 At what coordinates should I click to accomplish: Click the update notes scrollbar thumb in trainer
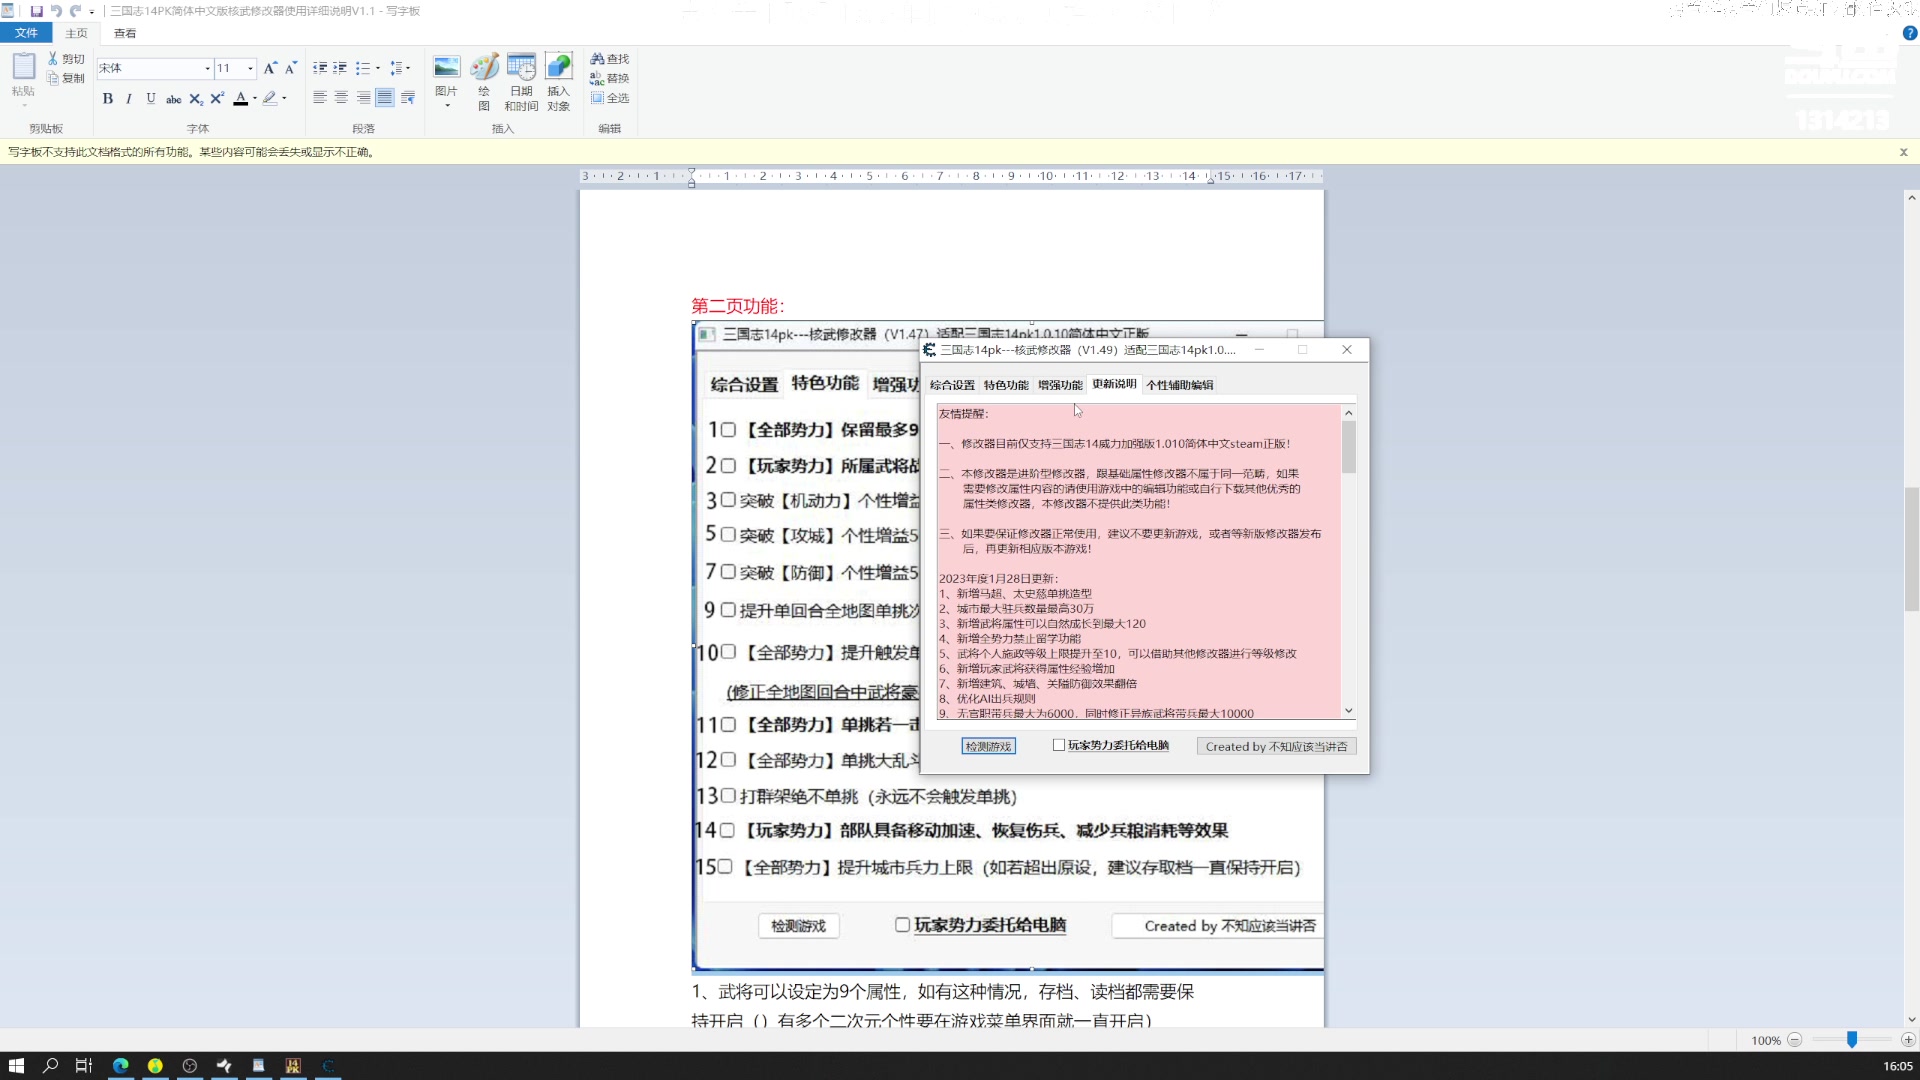1349,447
